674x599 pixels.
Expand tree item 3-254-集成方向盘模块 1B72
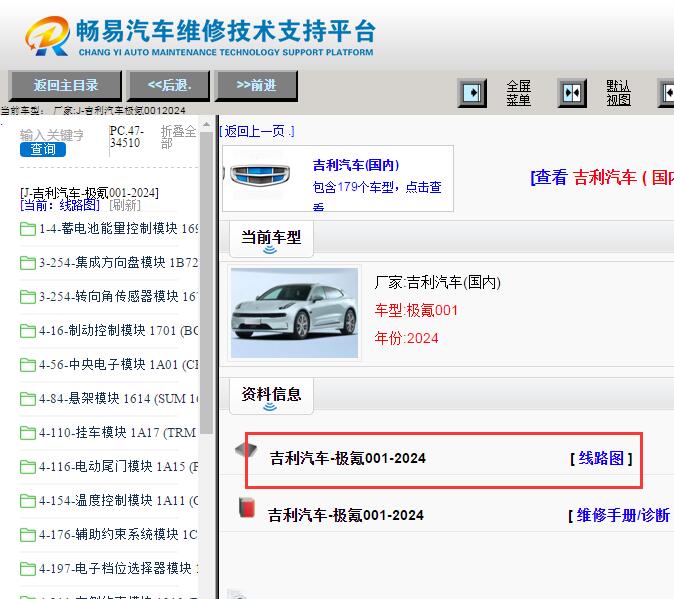(119, 262)
